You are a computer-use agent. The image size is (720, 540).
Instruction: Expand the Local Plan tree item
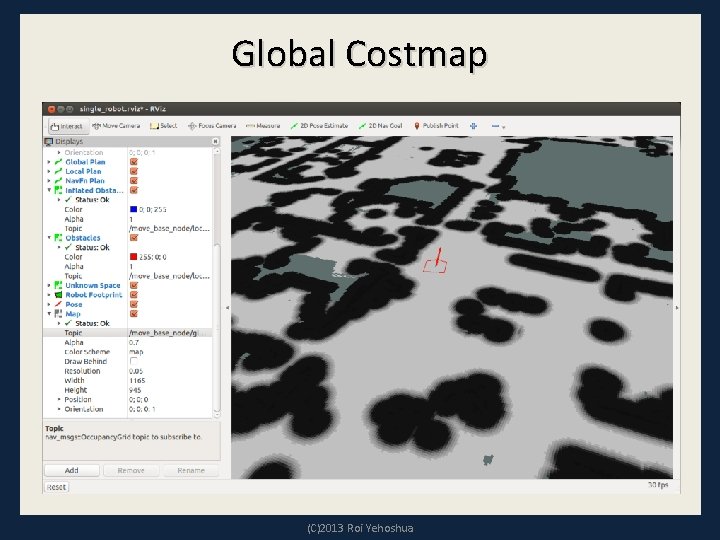pyautogui.click(x=49, y=171)
